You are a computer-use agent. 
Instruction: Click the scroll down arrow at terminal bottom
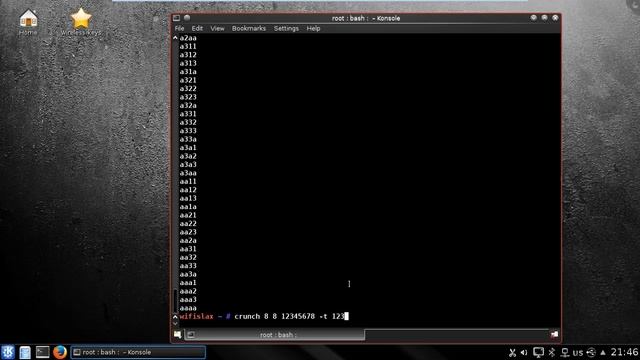(175, 323)
